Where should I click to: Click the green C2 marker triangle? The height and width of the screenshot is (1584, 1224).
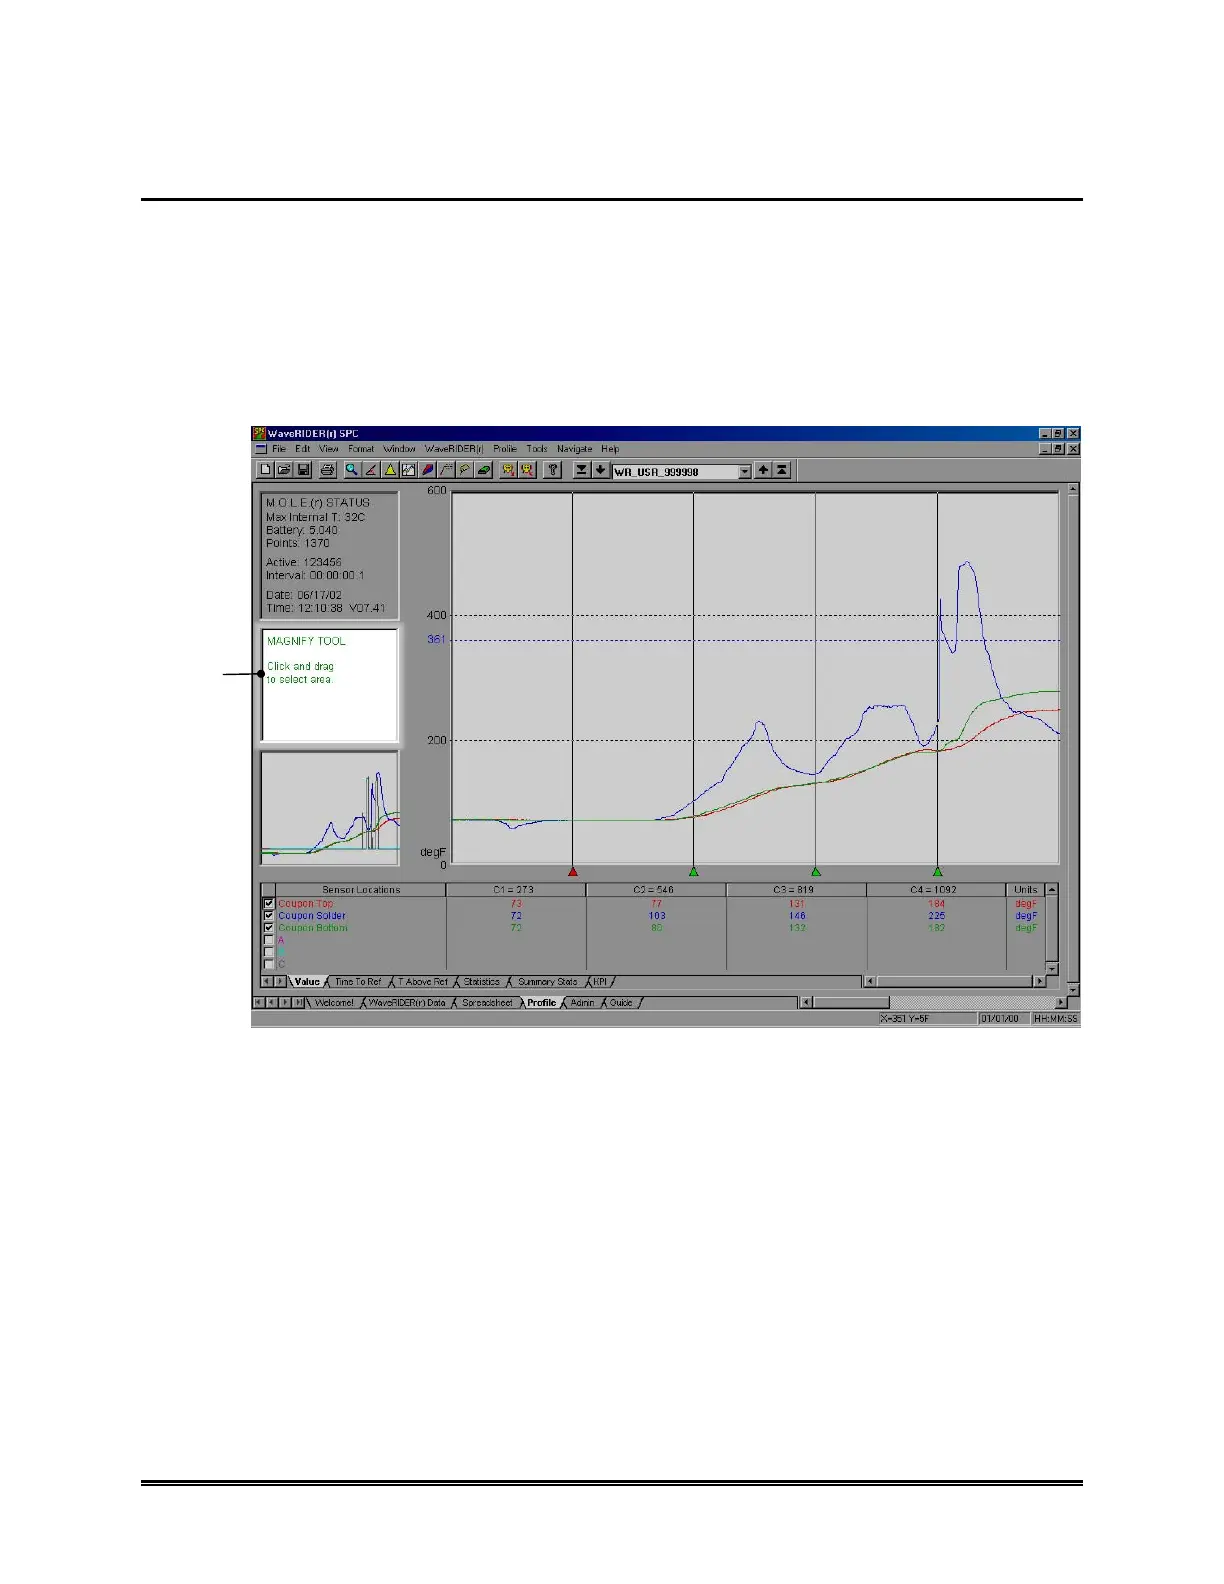pyautogui.click(x=693, y=872)
